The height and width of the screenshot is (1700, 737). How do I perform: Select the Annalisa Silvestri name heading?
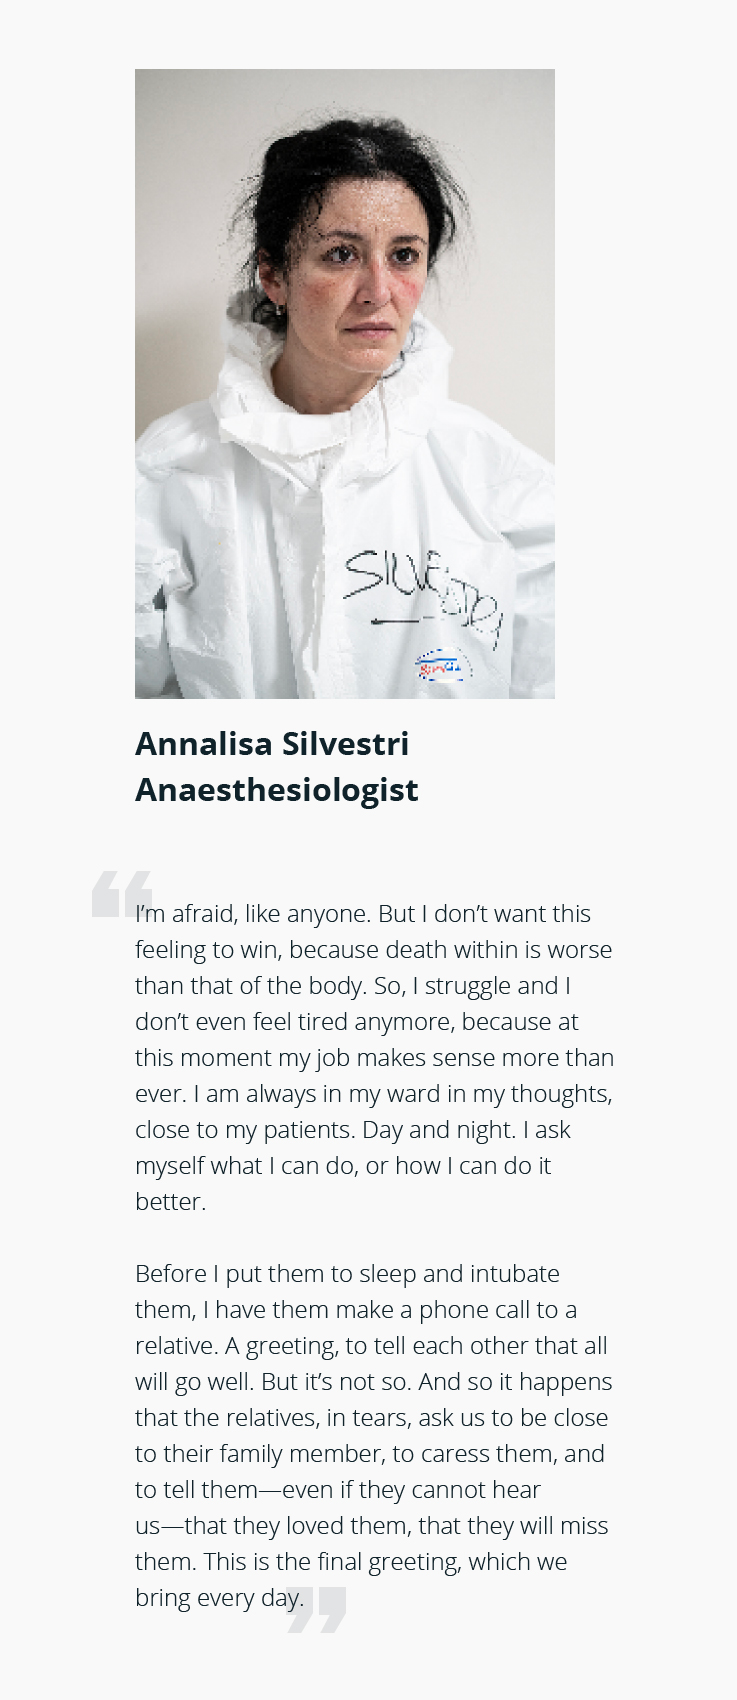[x=272, y=744]
